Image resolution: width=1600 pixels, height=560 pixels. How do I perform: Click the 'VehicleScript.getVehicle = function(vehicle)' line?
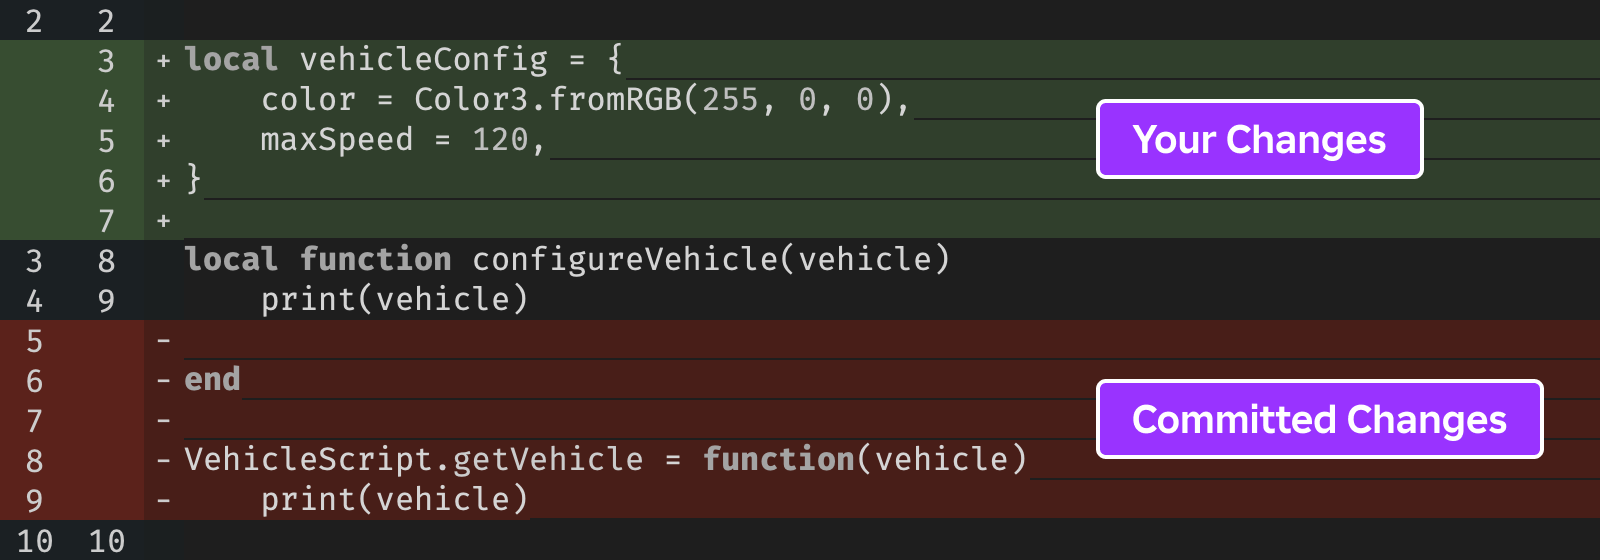click(x=606, y=460)
